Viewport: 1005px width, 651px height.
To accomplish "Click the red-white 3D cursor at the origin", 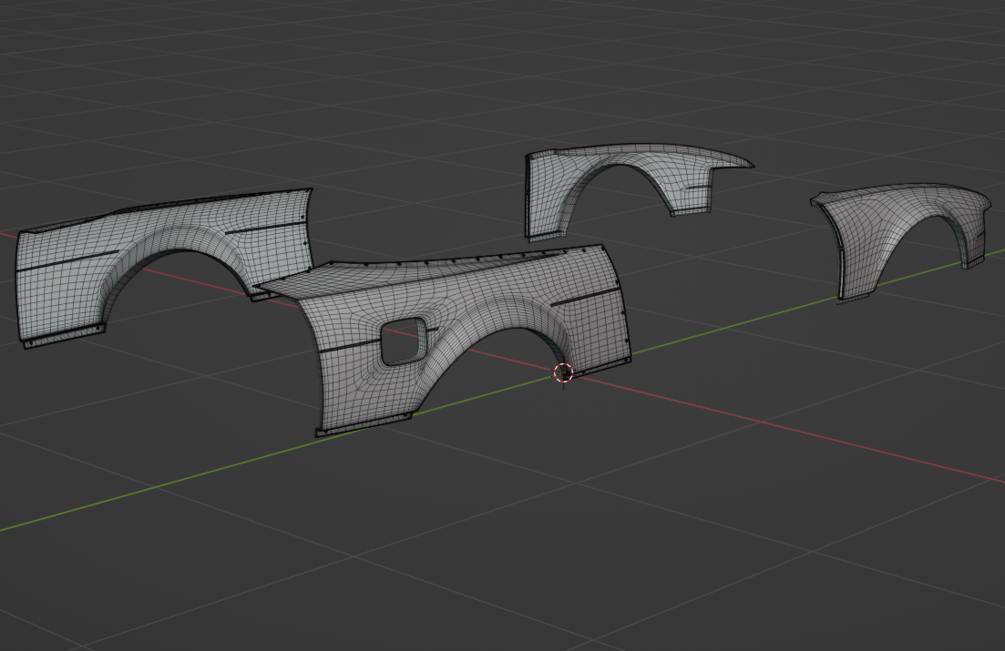I will (x=563, y=372).
